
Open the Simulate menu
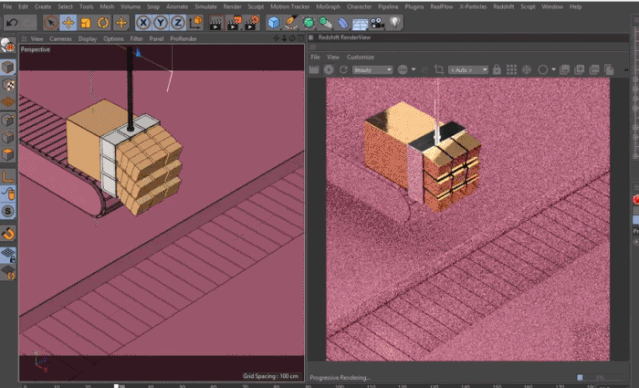[x=205, y=7]
